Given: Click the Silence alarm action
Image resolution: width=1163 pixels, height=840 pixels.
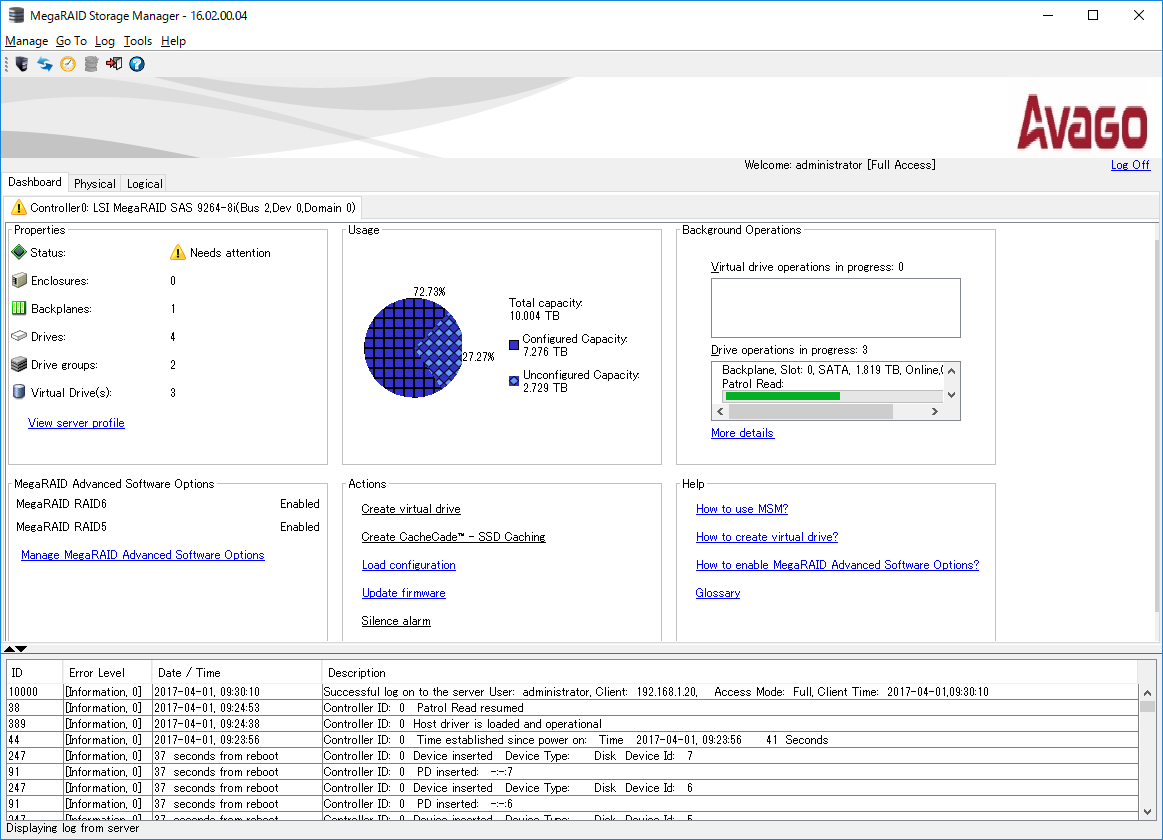Looking at the screenshot, I should [x=396, y=621].
